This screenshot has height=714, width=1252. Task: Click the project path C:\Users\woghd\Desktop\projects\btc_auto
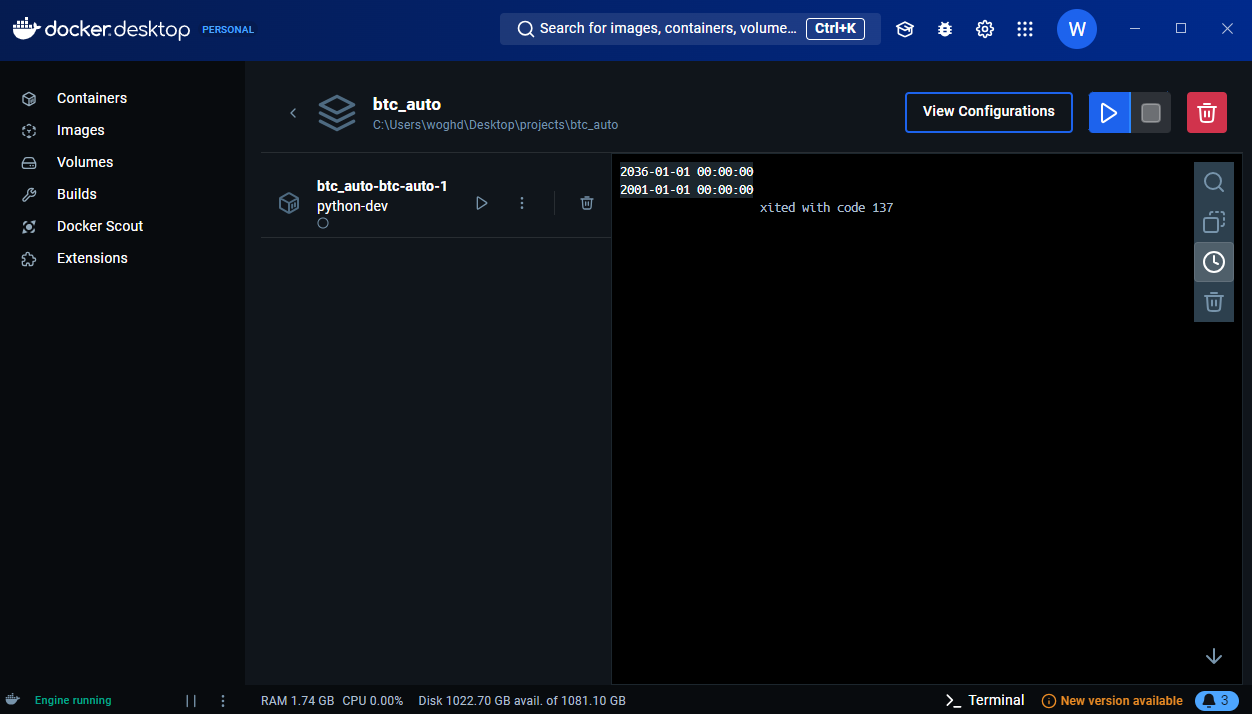coord(495,125)
